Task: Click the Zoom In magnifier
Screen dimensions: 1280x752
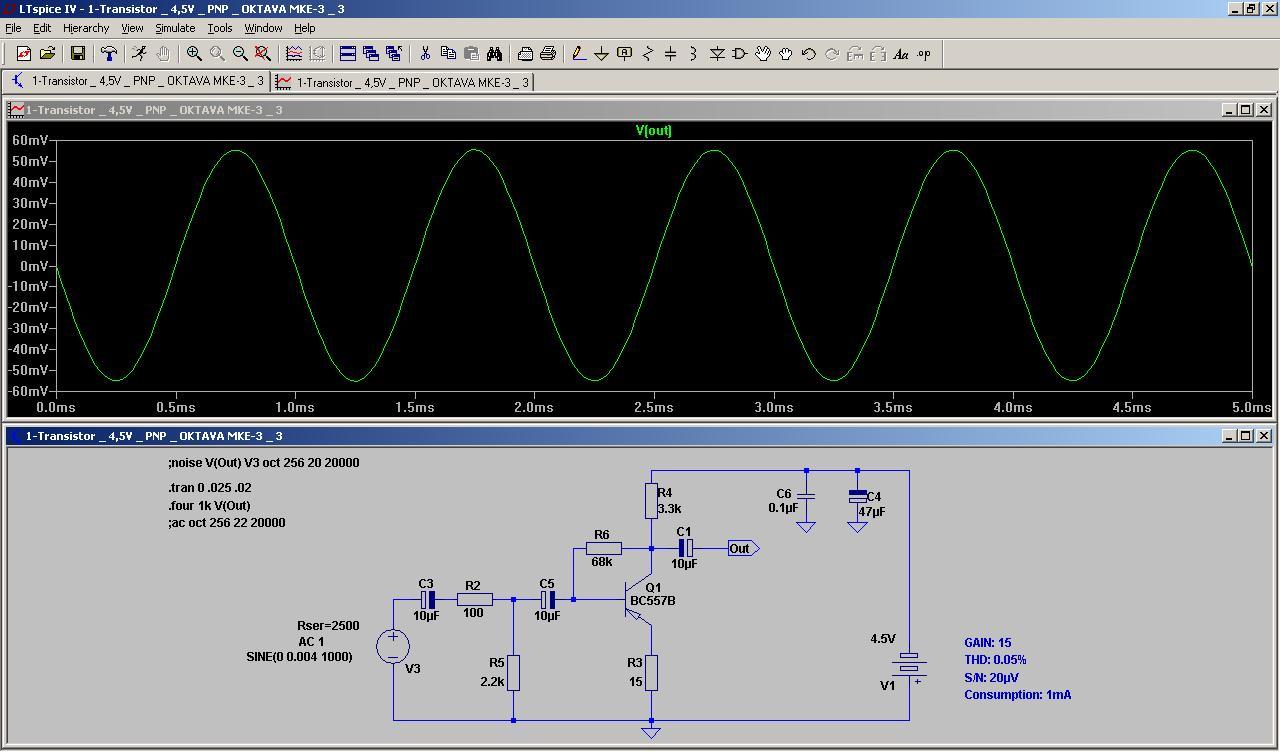Action: pos(194,54)
